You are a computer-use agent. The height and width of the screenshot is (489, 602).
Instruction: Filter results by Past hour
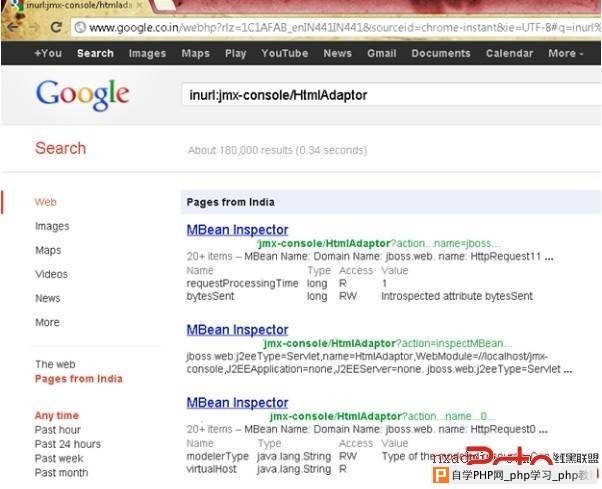[x=58, y=430]
